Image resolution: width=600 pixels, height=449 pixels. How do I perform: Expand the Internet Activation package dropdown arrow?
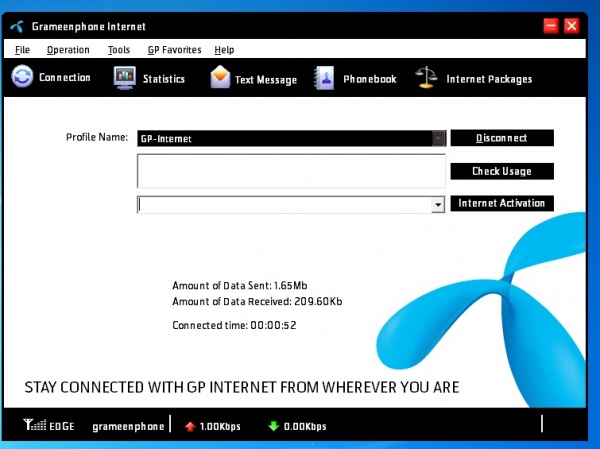(x=438, y=205)
